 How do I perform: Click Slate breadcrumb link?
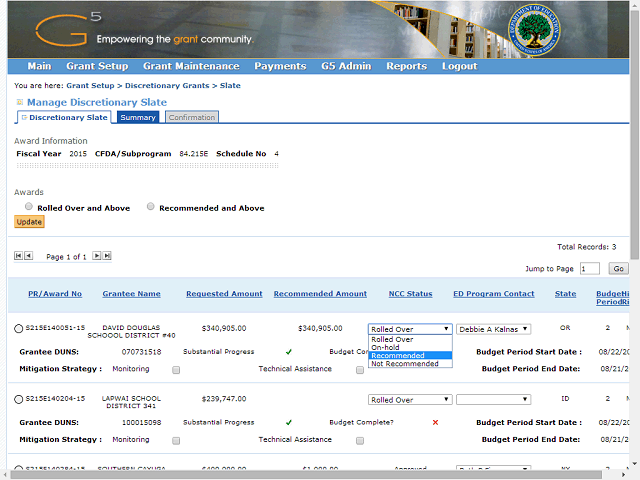click(x=230, y=86)
